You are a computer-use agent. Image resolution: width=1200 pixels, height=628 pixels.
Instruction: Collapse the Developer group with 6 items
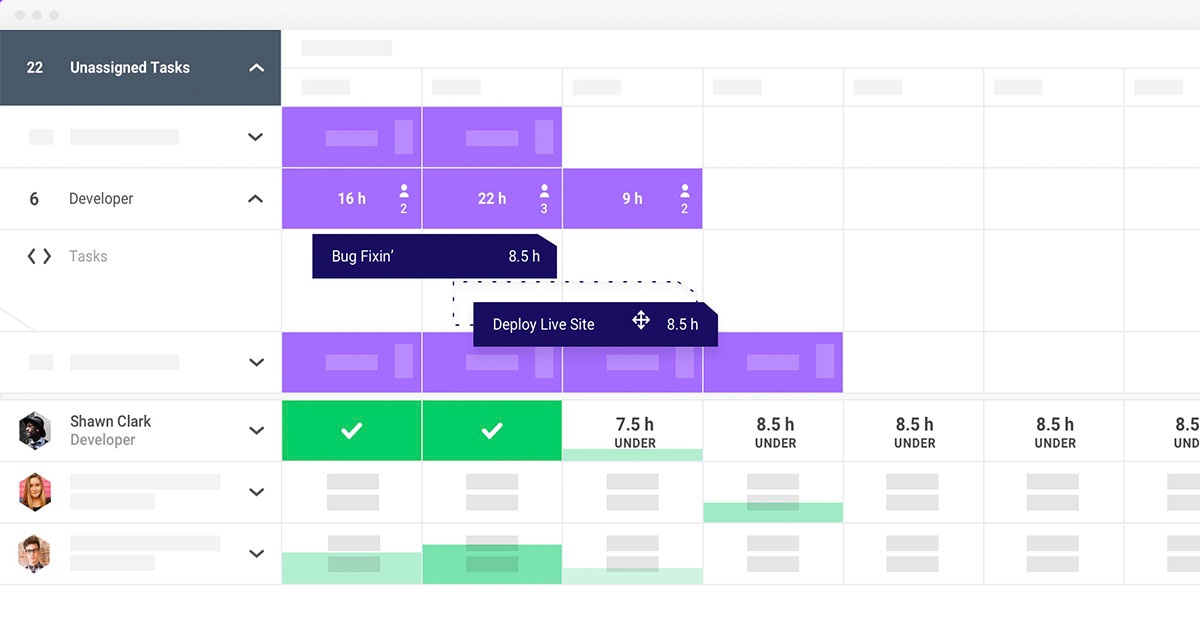(x=257, y=198)
